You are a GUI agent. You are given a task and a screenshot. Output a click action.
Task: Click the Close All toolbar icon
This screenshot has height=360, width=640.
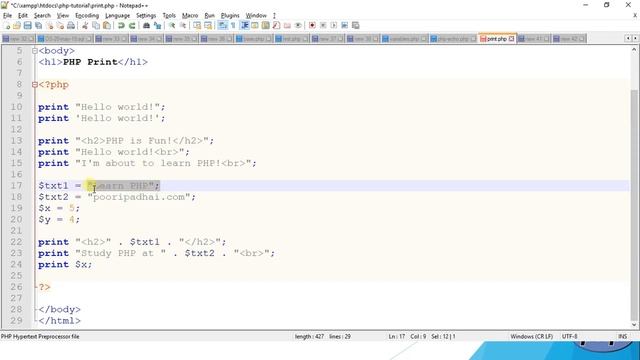tap(60, 25)
